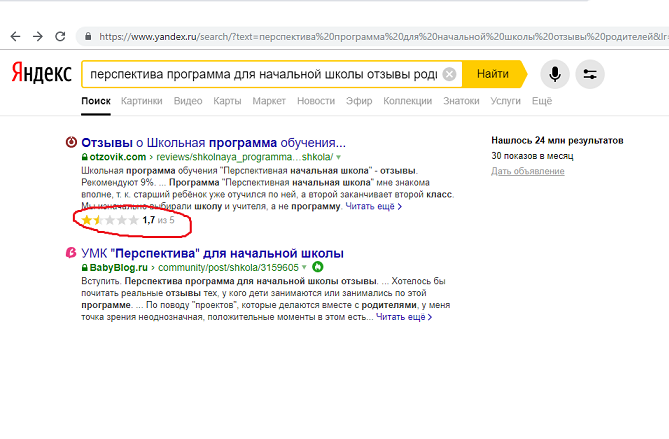Open result 'Отзывы о Школьная программа обучения...'
The image size is (669, 439).
point(213,142)
